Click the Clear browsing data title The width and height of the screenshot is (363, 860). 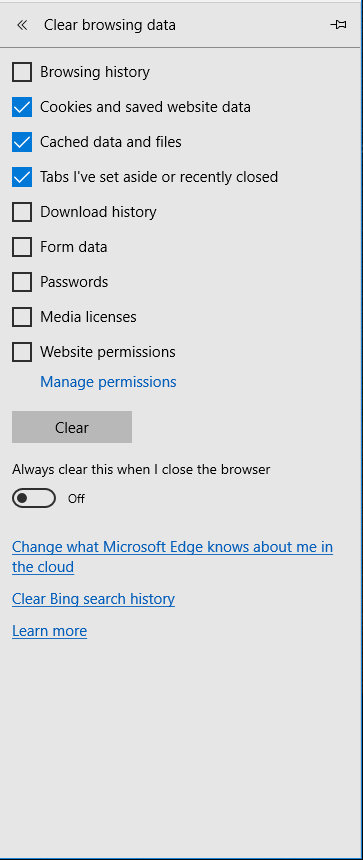110,25
